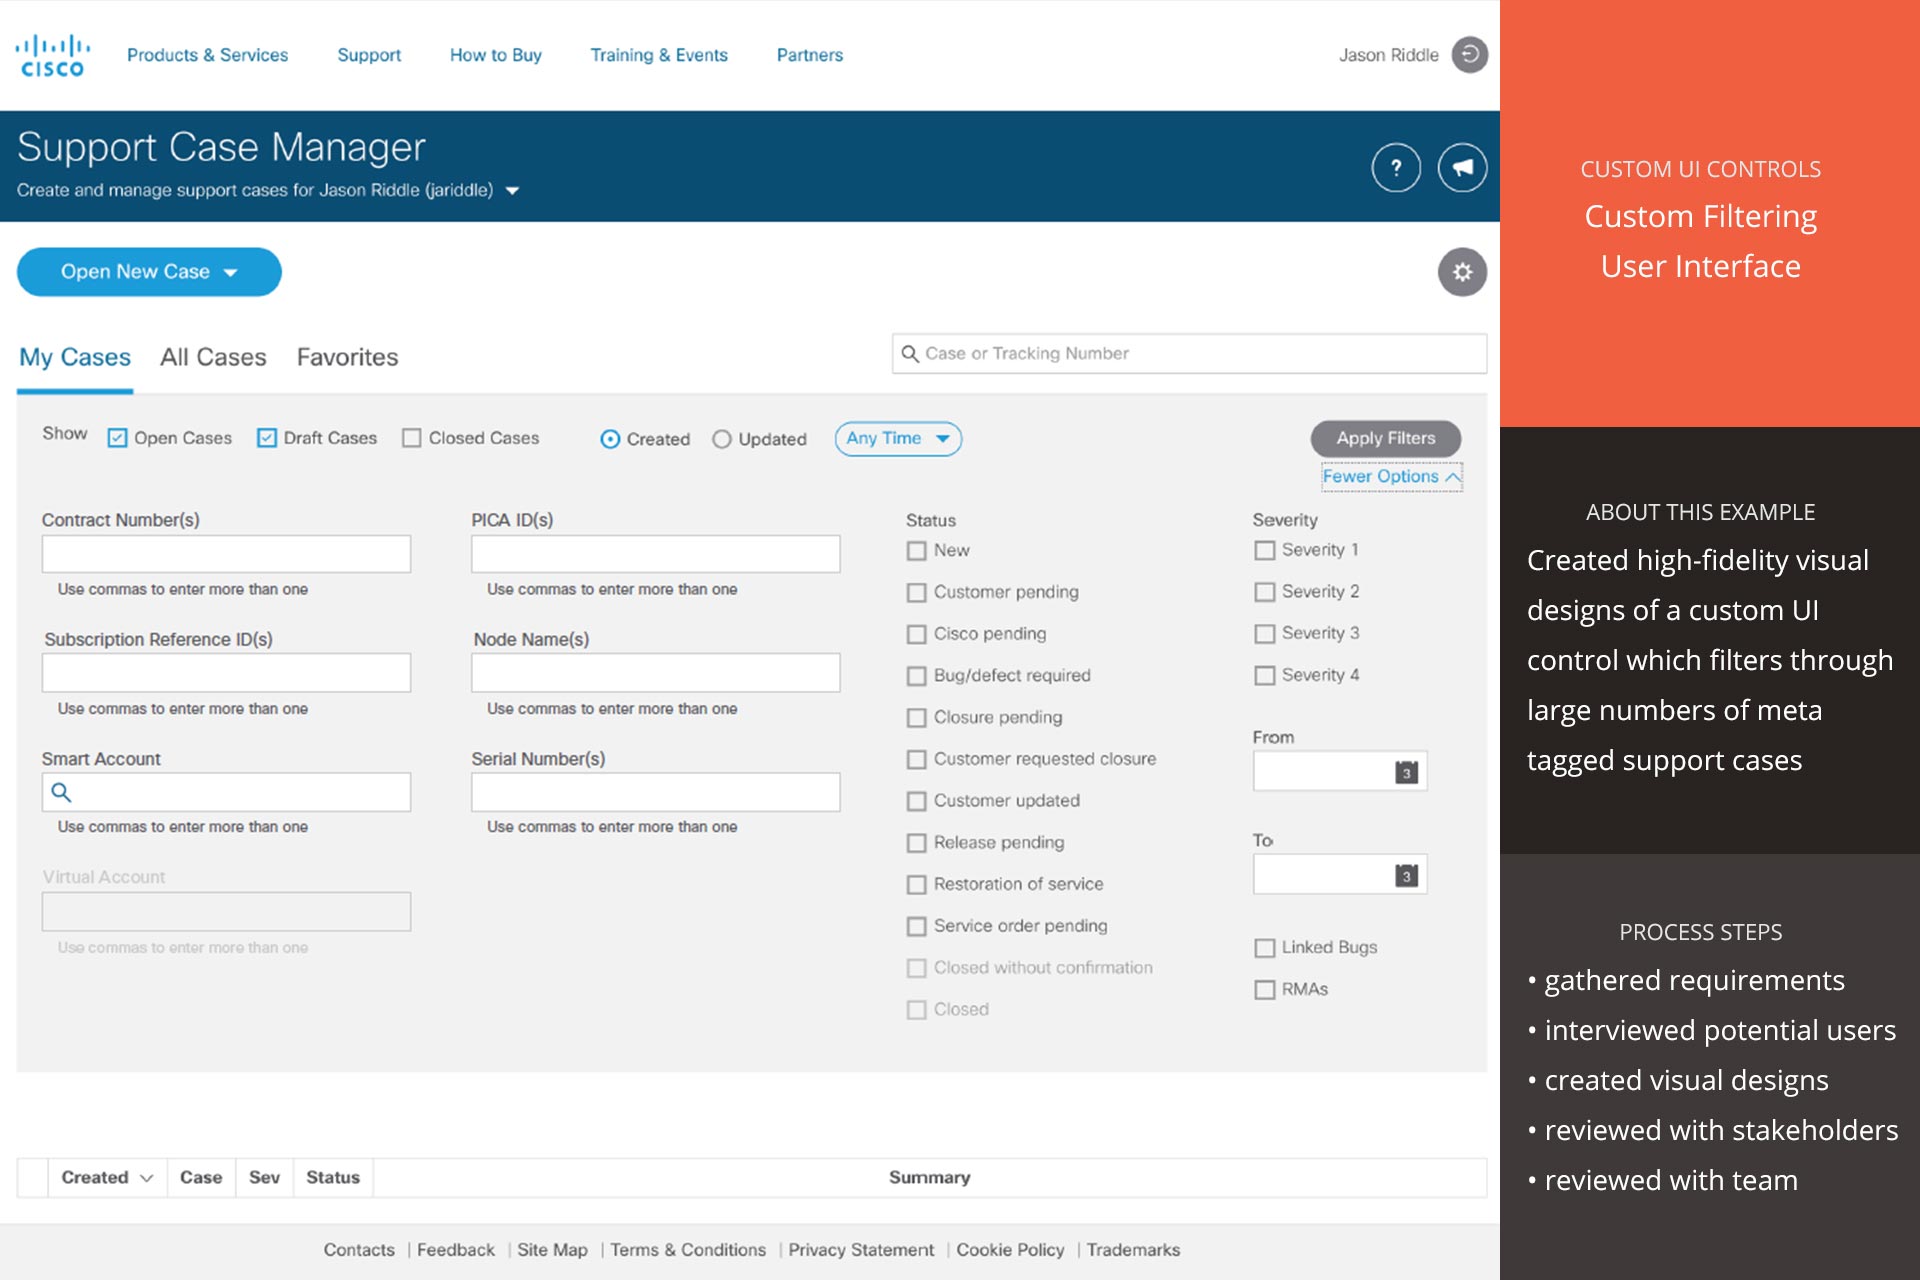The image size is (1920, 1280).
Task: Click the Cisco logo icon
Action: coord(52,56)
